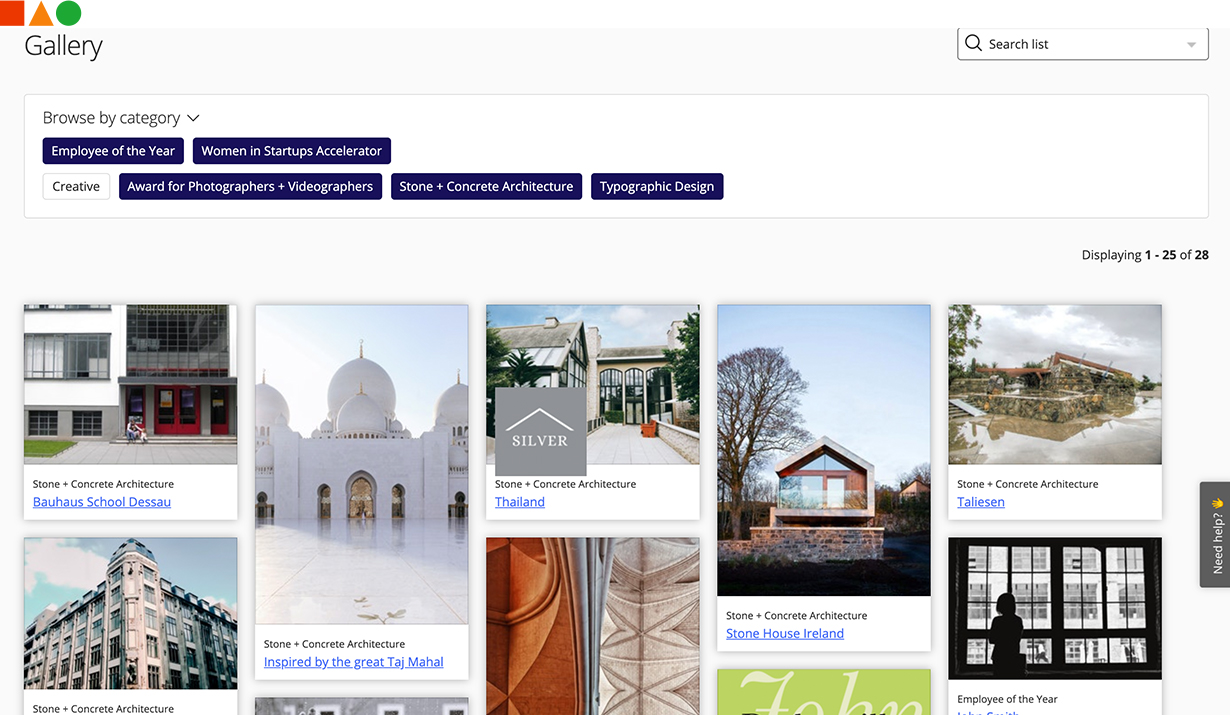Filter by Typographic Design category
The height and width of the screenshot is (715, 1230).
click(656, 187)
